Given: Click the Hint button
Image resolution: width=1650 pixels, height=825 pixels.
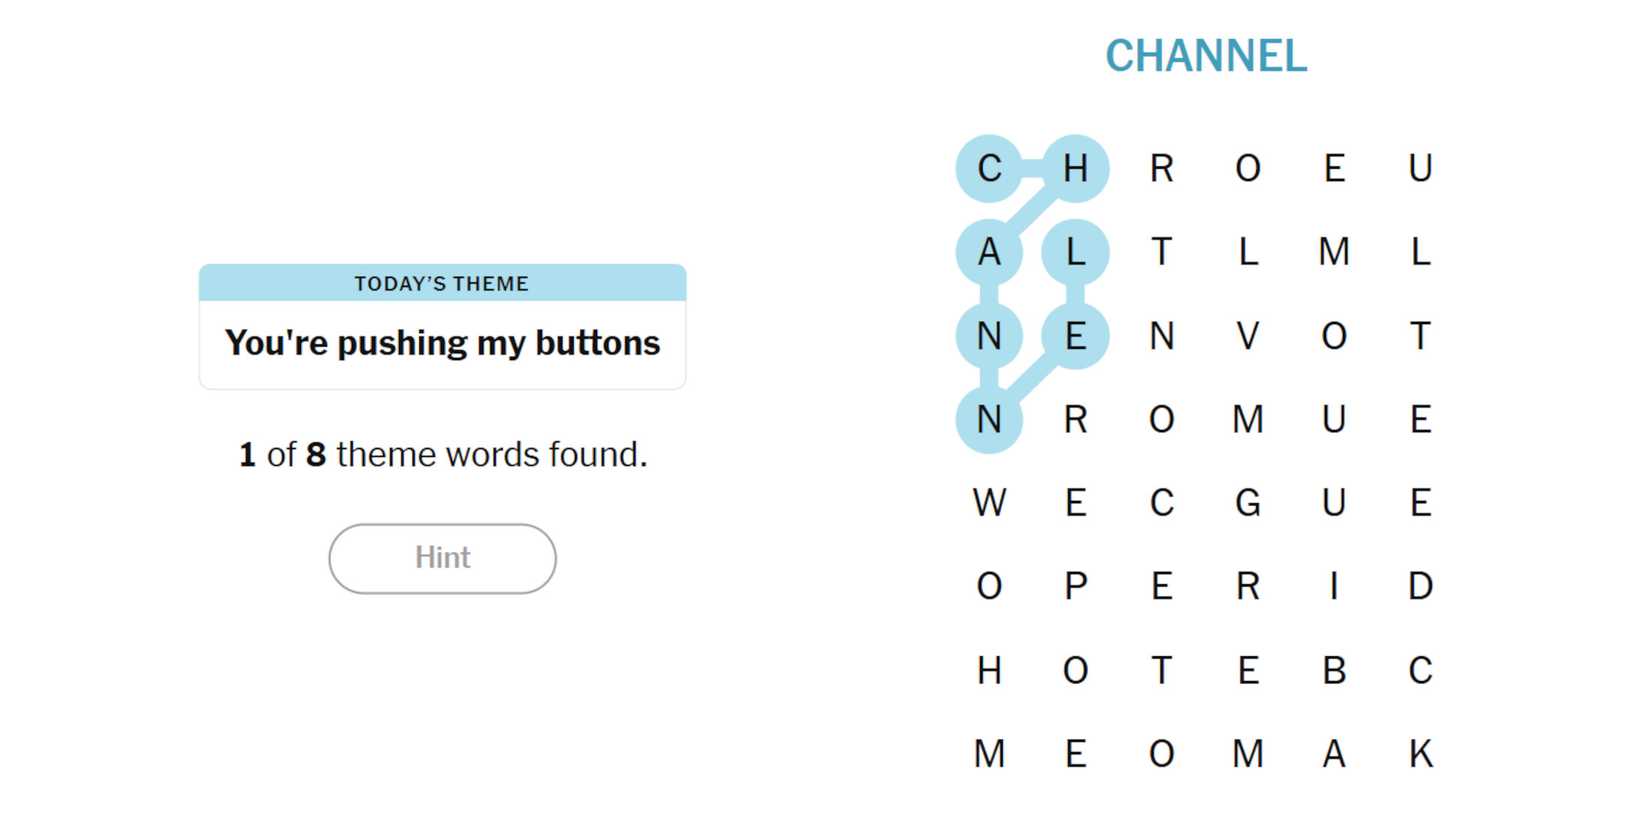Looking at the screenshot, I should (442, 558).
